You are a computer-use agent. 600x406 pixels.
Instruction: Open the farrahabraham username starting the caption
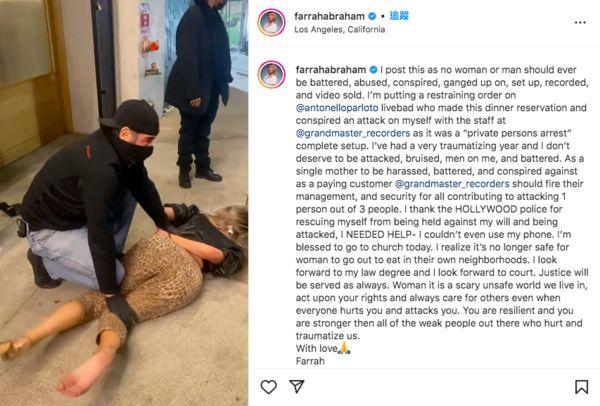click(x=331, y=70)
